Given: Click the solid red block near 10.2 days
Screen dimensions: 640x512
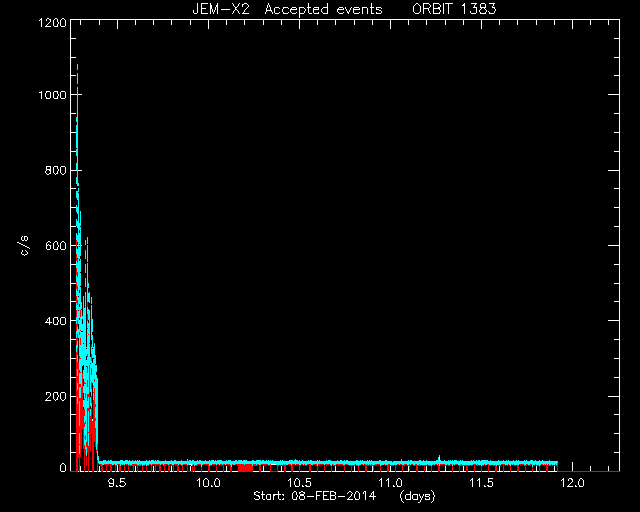Looking at the screenshot, I should coord(245,467).
